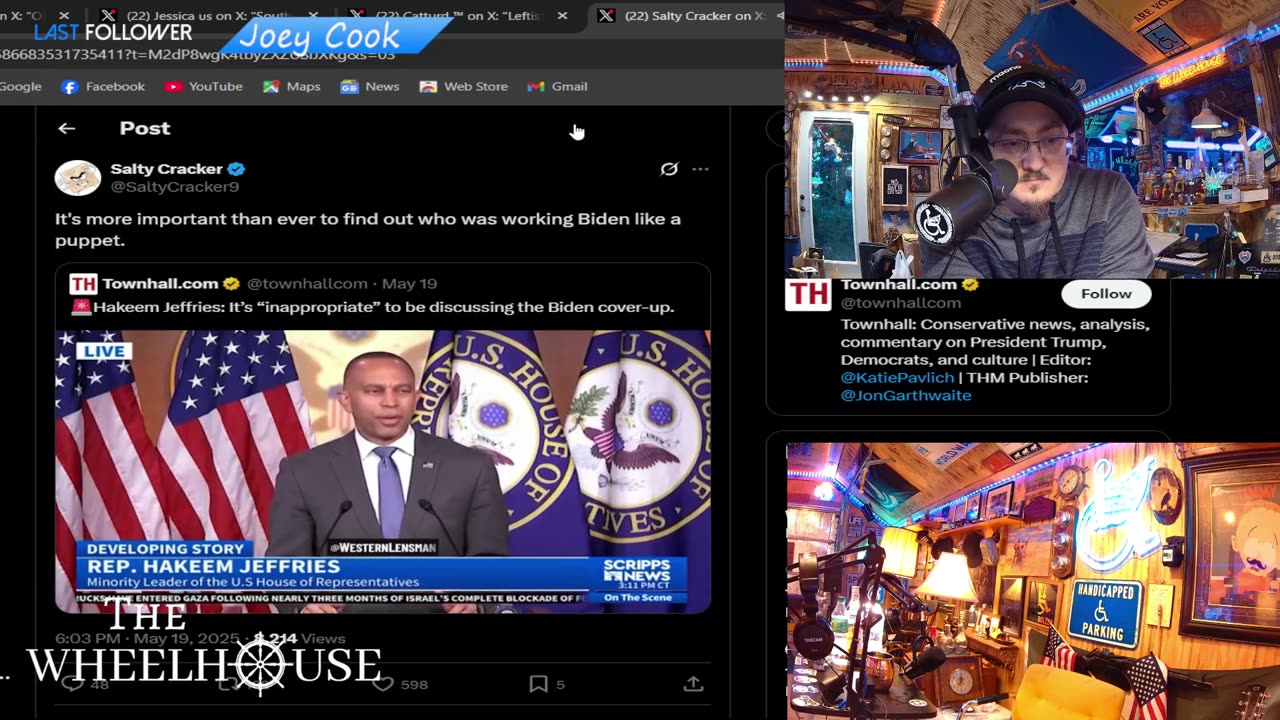Open Salty Cracker's profile avatar
The height and width of the screenshot is (720, 1280).
click(x=78, y=177)
